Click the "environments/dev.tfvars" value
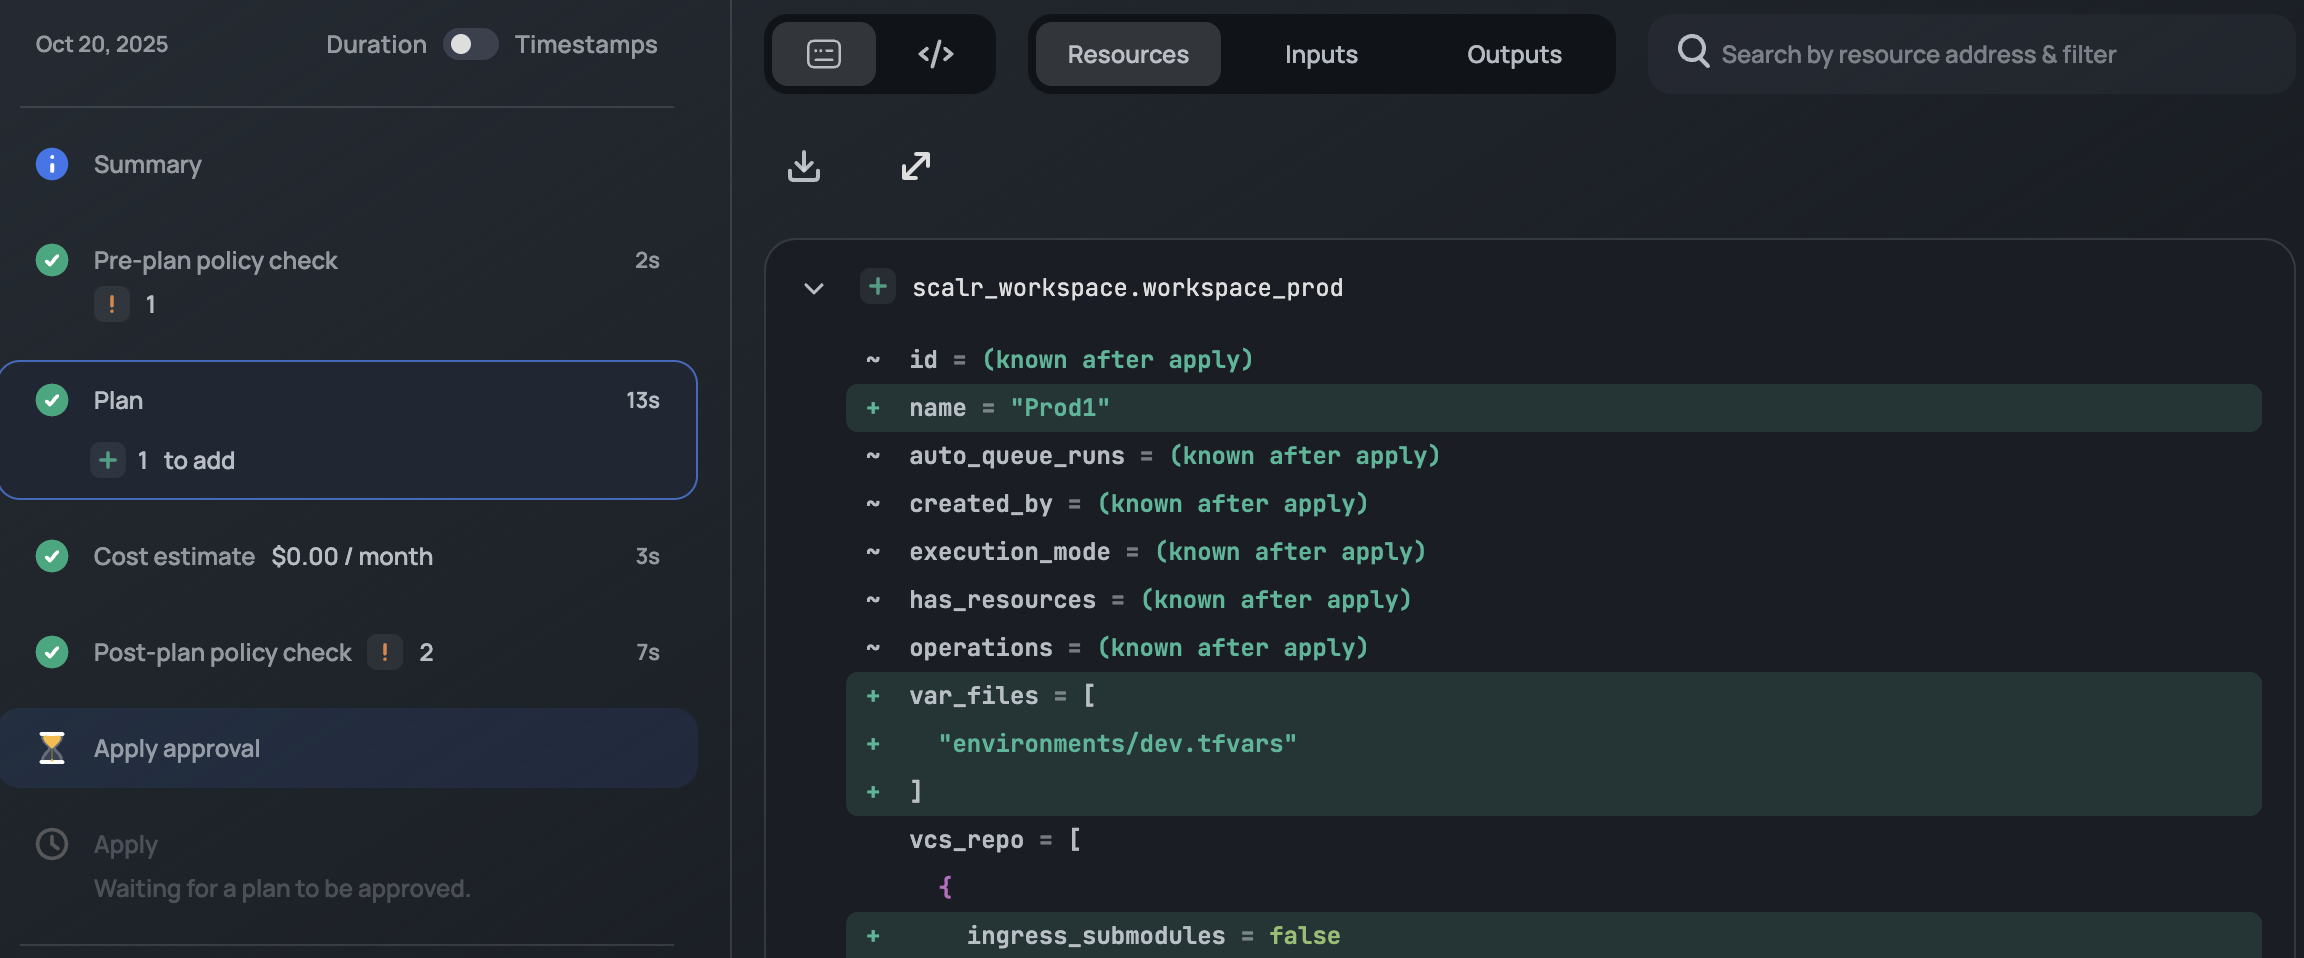The image size is (2304, 958). pos(1117,744)
